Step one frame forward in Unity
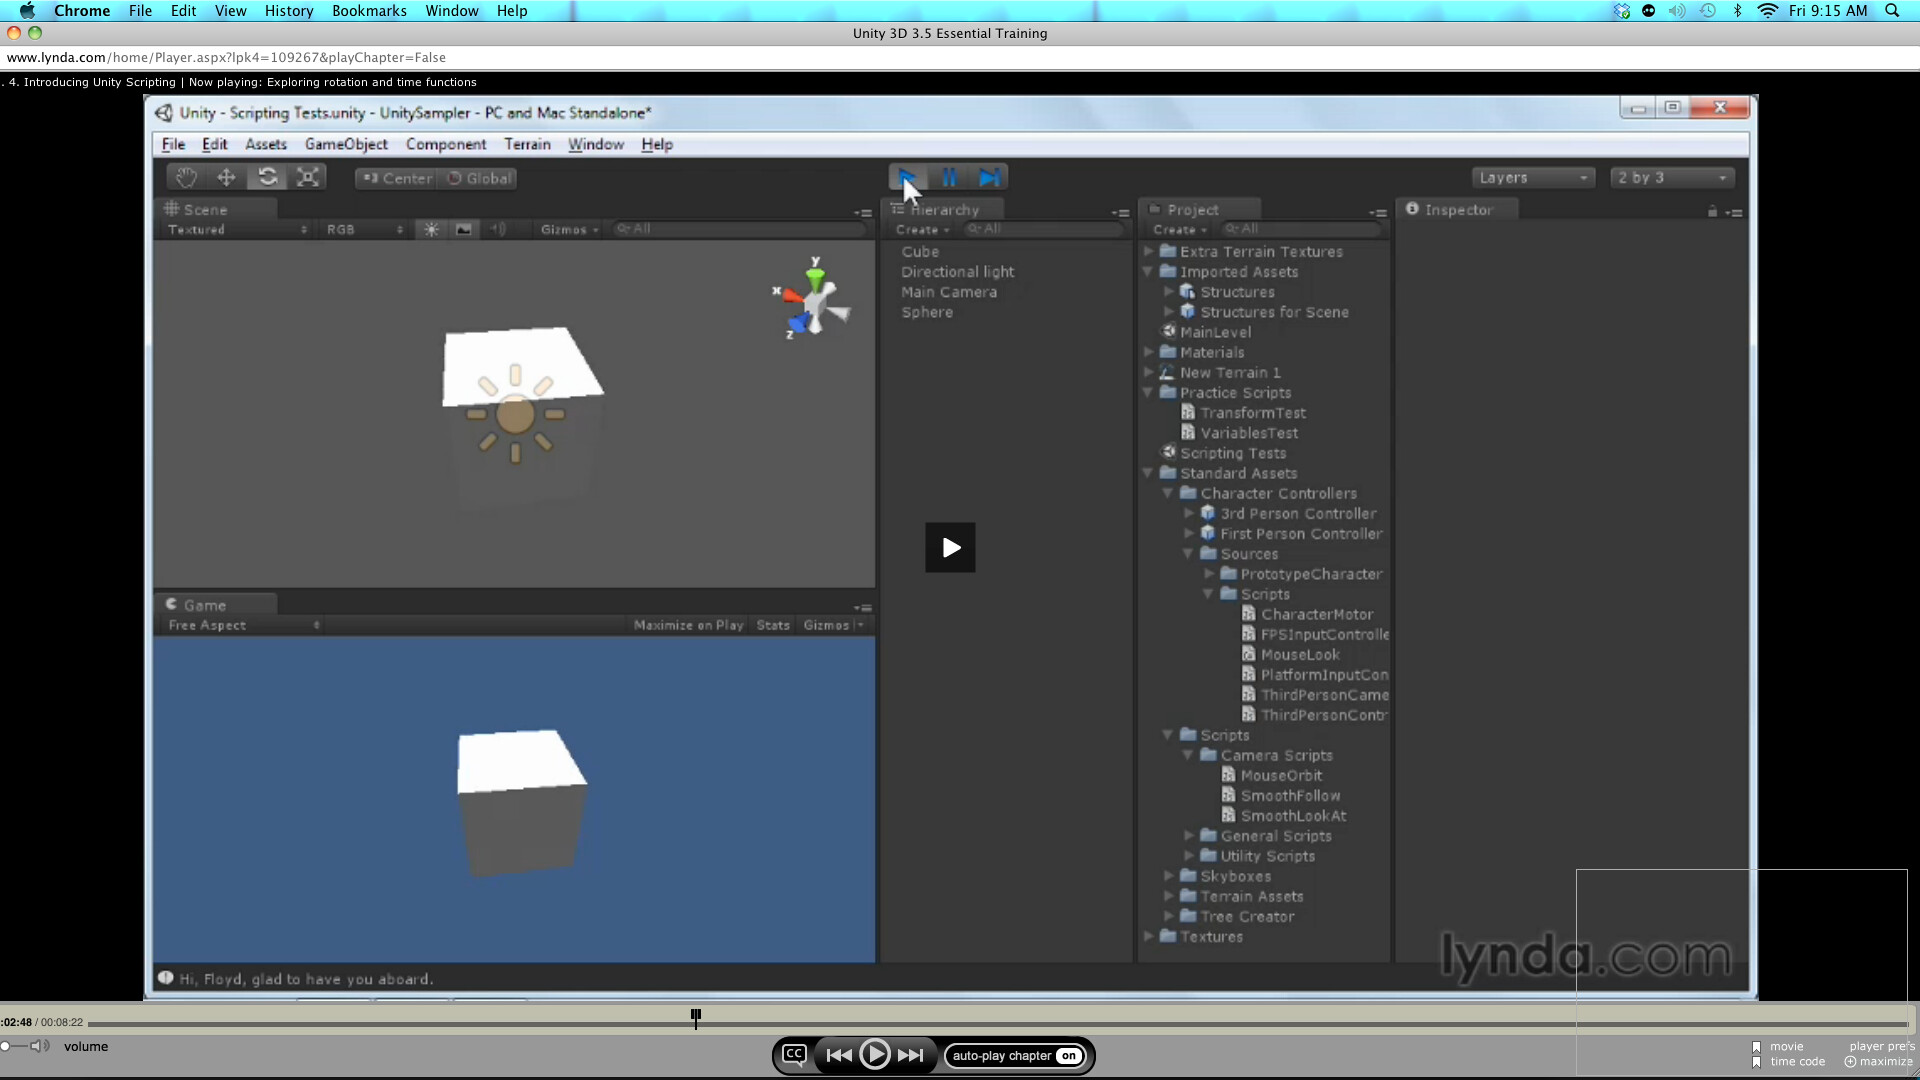The height and width of the screenshot is (1080, 1920). (989, 177)
